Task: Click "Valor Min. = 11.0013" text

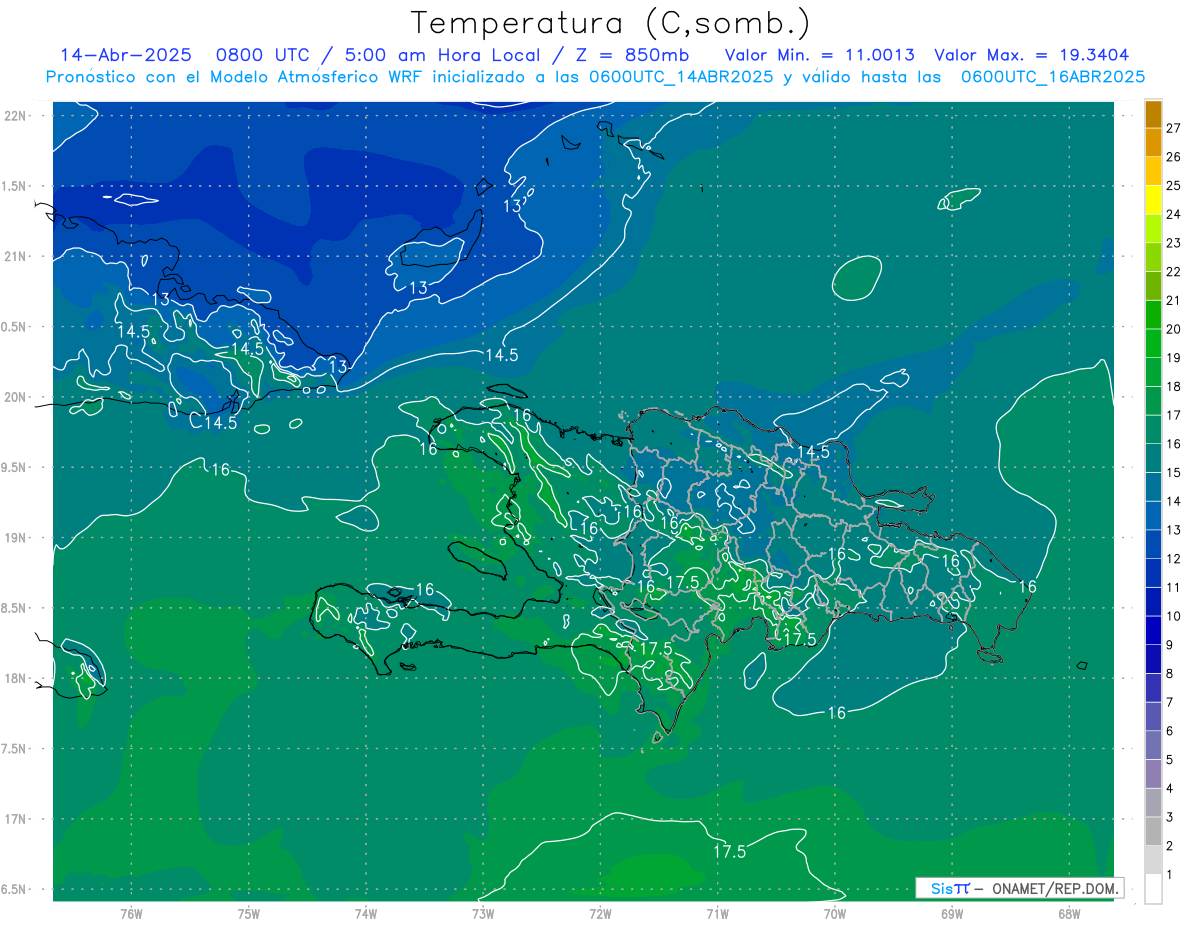Action: point(819,55)
